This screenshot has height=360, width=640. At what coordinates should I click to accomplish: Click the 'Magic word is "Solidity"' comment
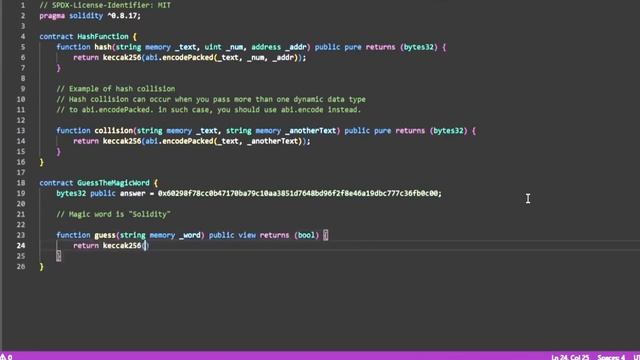tap(113, 214)
